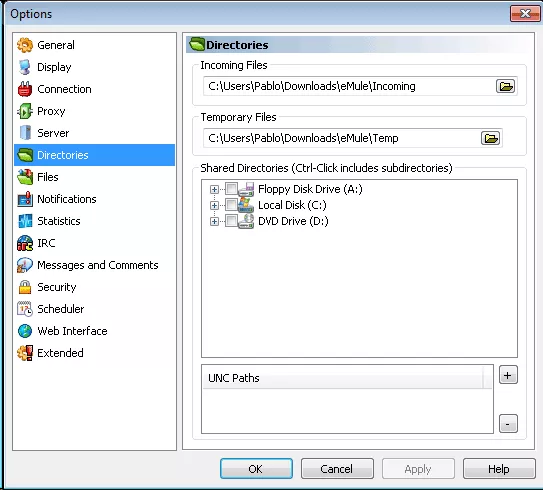
Task: Check the DVD Drive (D:) checkbox
Action: 231,221
